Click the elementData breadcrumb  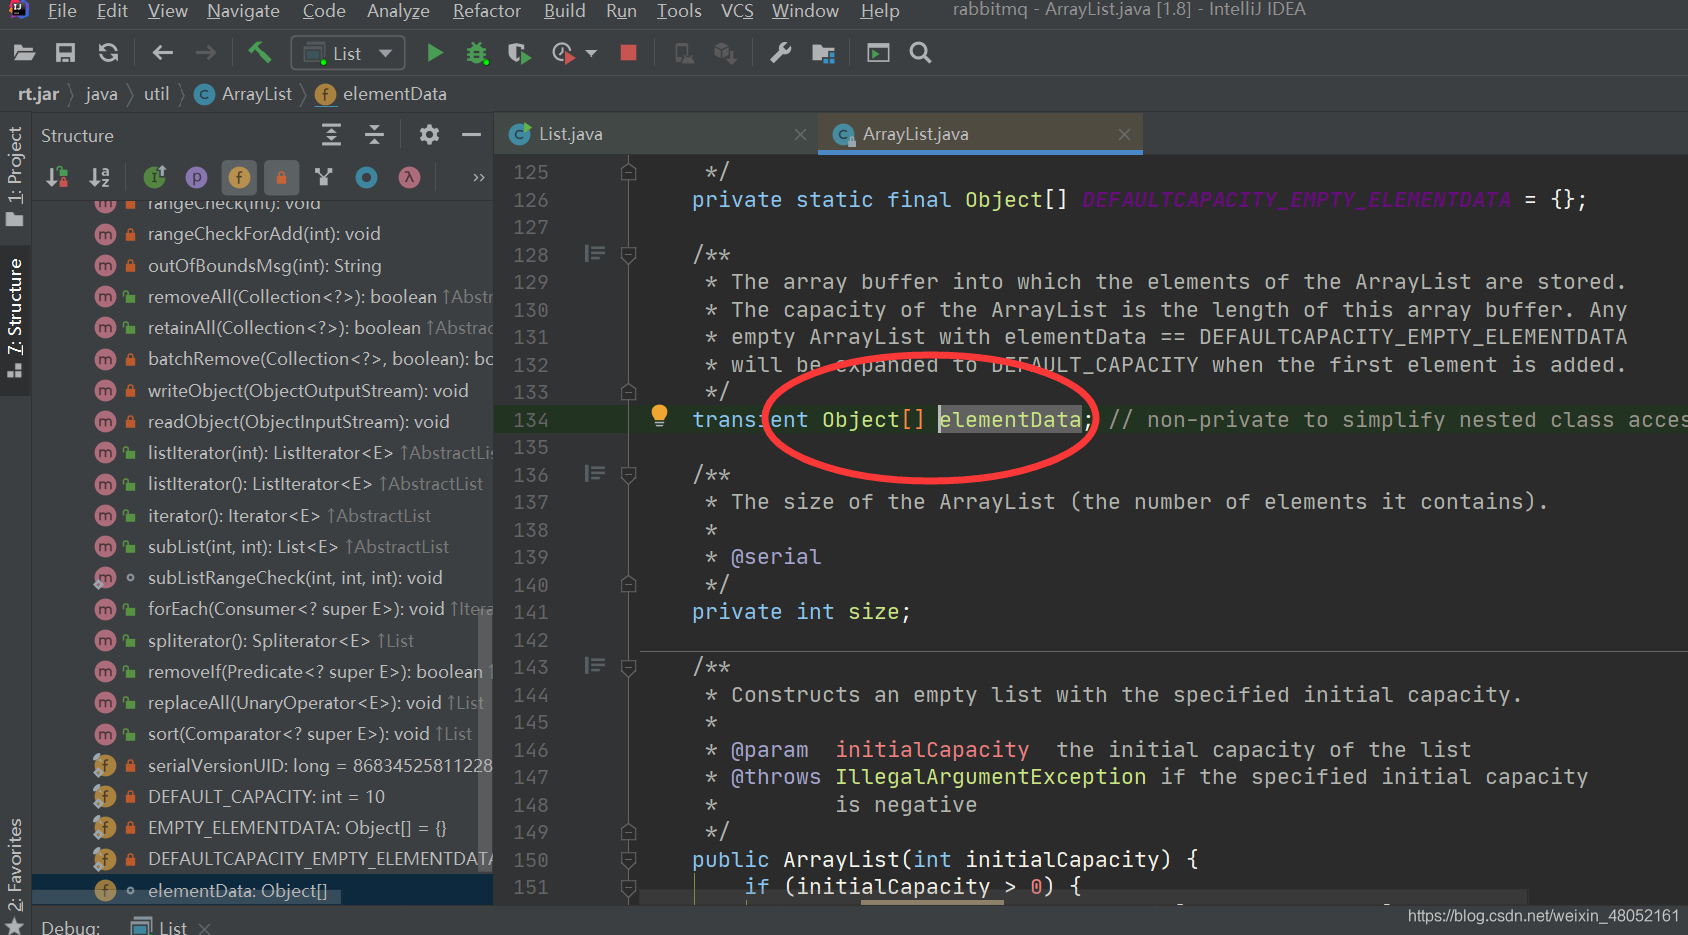pyautogui.click(x=381, y=94)
